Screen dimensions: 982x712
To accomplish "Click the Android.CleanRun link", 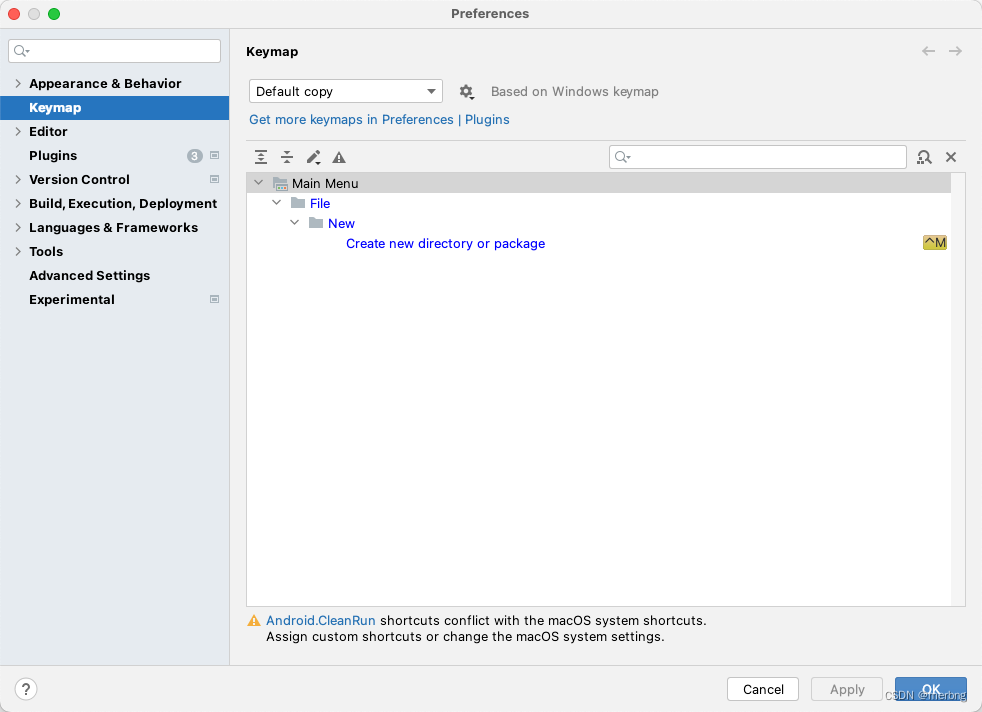I will point(321,621).
